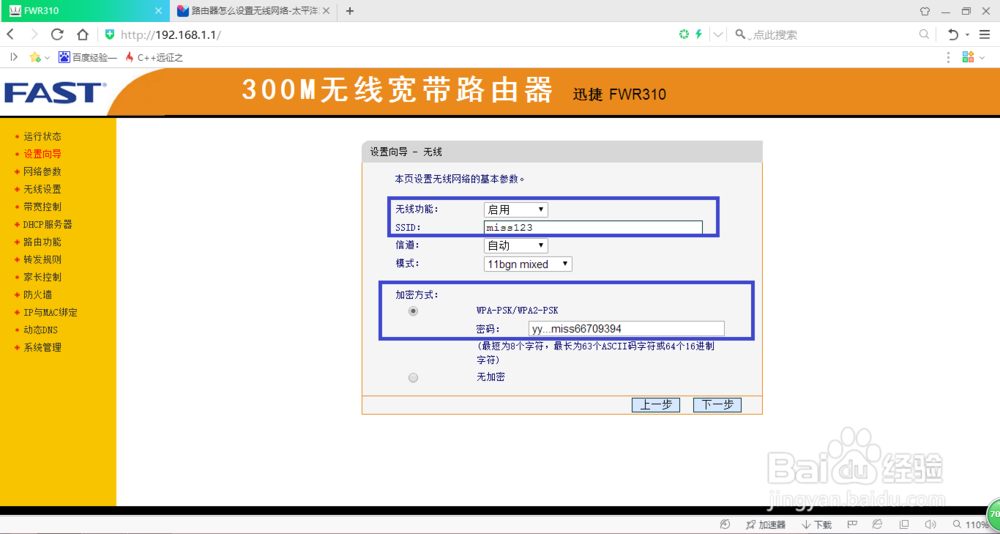The height and width of the screenshot is (534, 1000).
Task: Open 下载 downloads from the status bar
Action: [x=817, y=524]
